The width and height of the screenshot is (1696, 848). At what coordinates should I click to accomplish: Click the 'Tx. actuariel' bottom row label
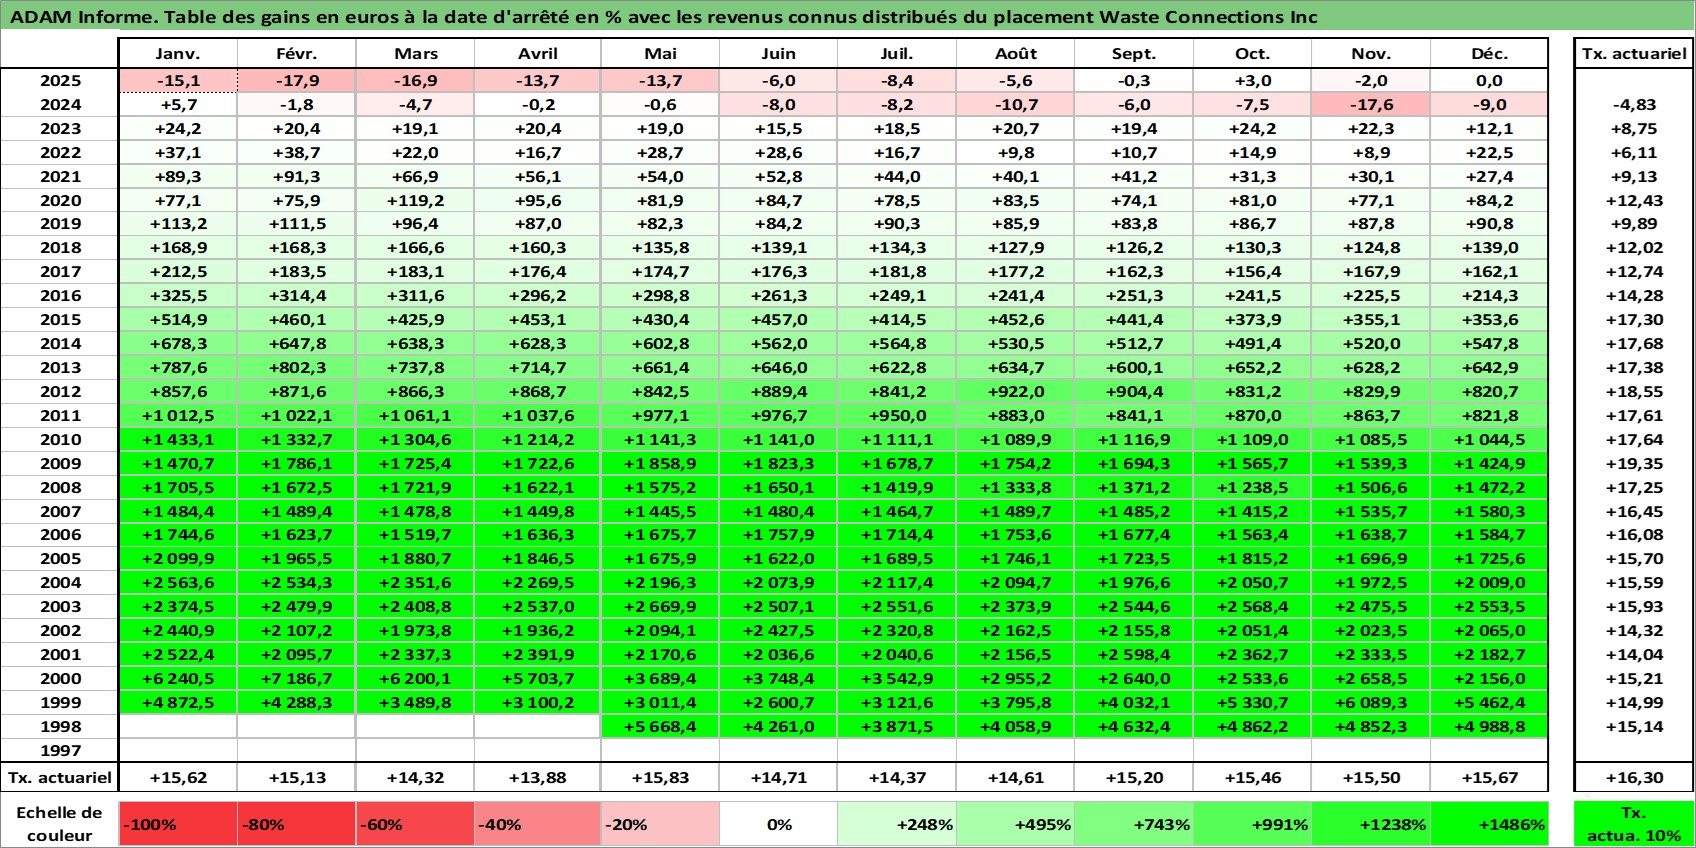point(60,777)
